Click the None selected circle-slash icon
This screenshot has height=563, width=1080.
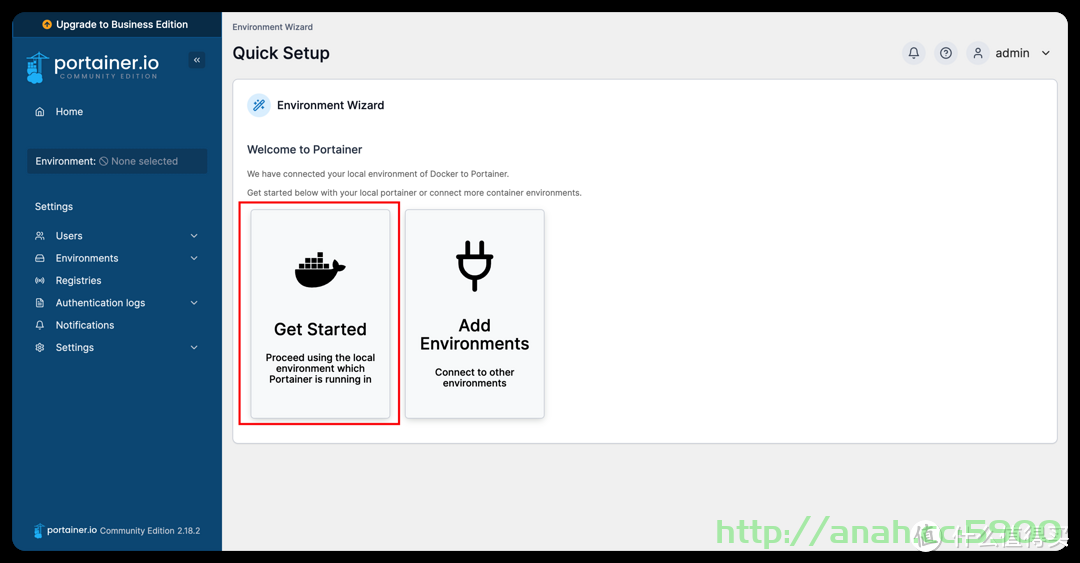[x=103, y=161]
